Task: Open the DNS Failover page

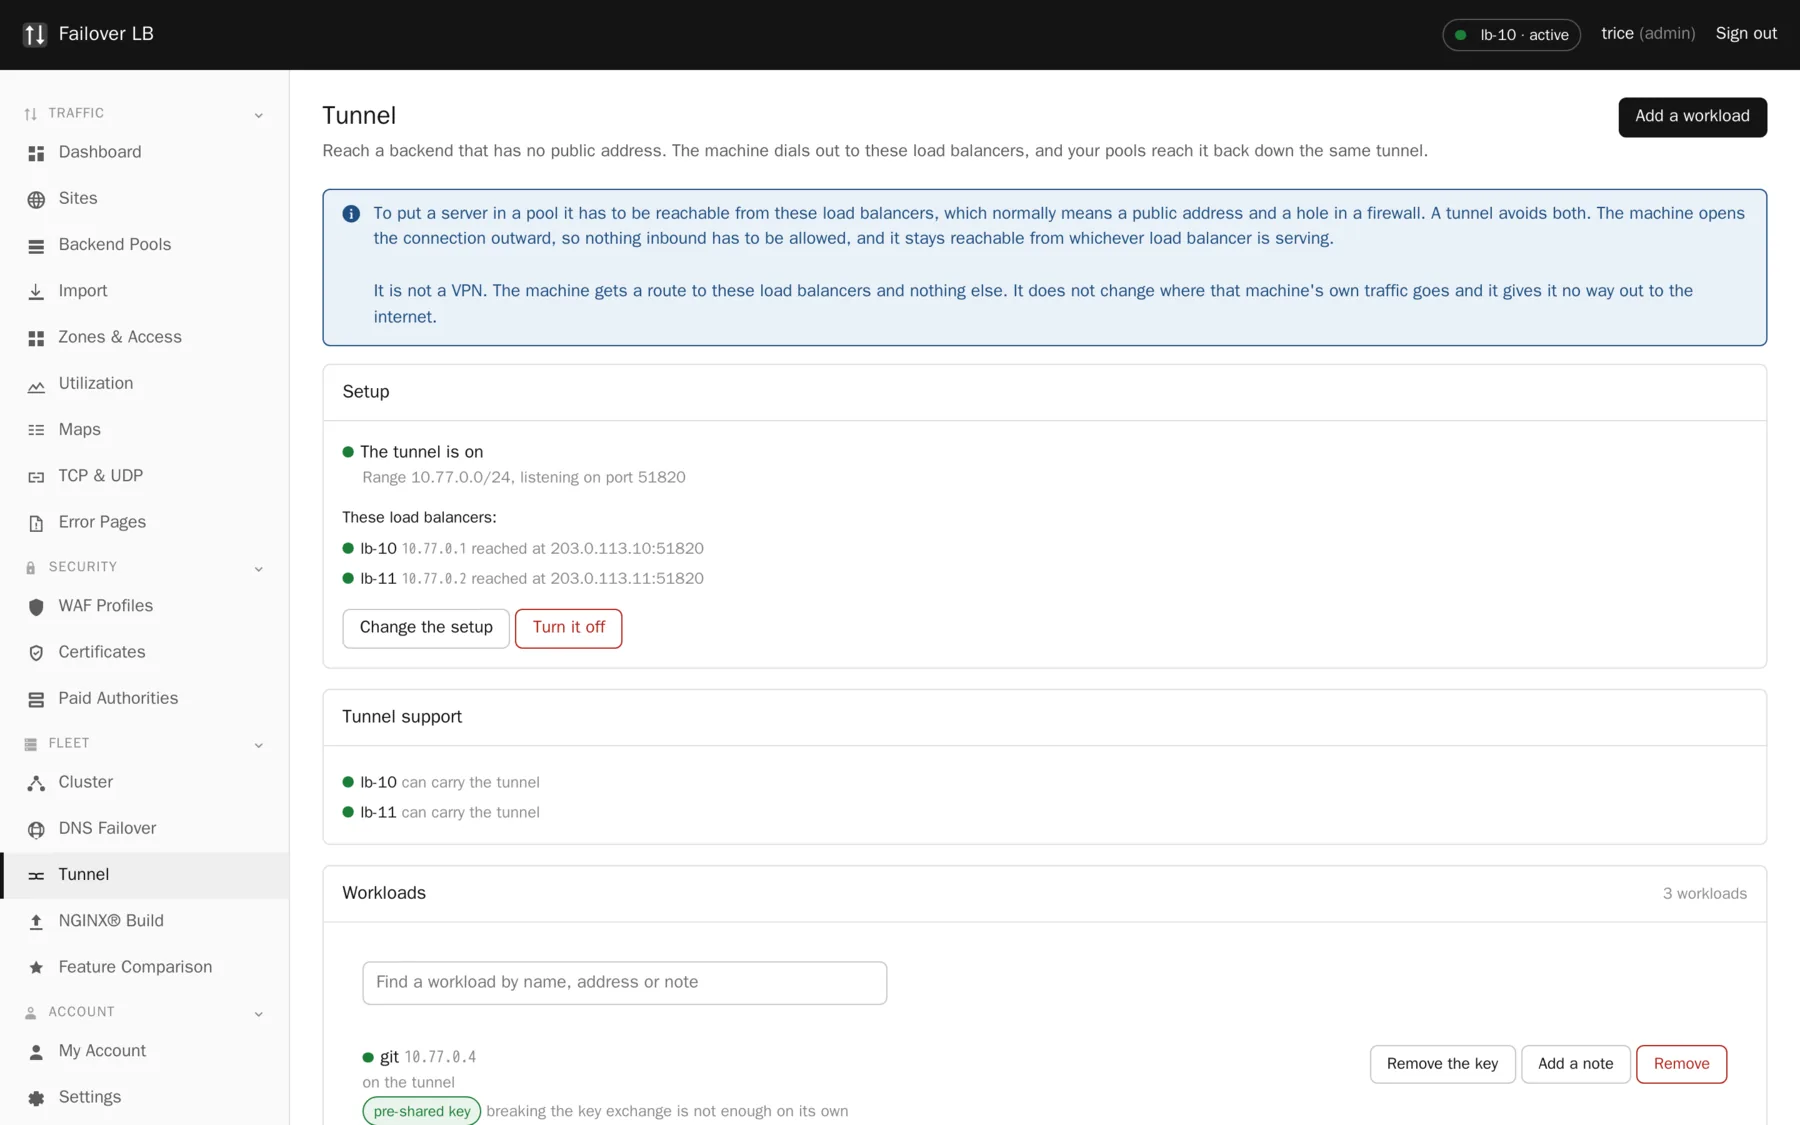Action: tap(144, 828)
